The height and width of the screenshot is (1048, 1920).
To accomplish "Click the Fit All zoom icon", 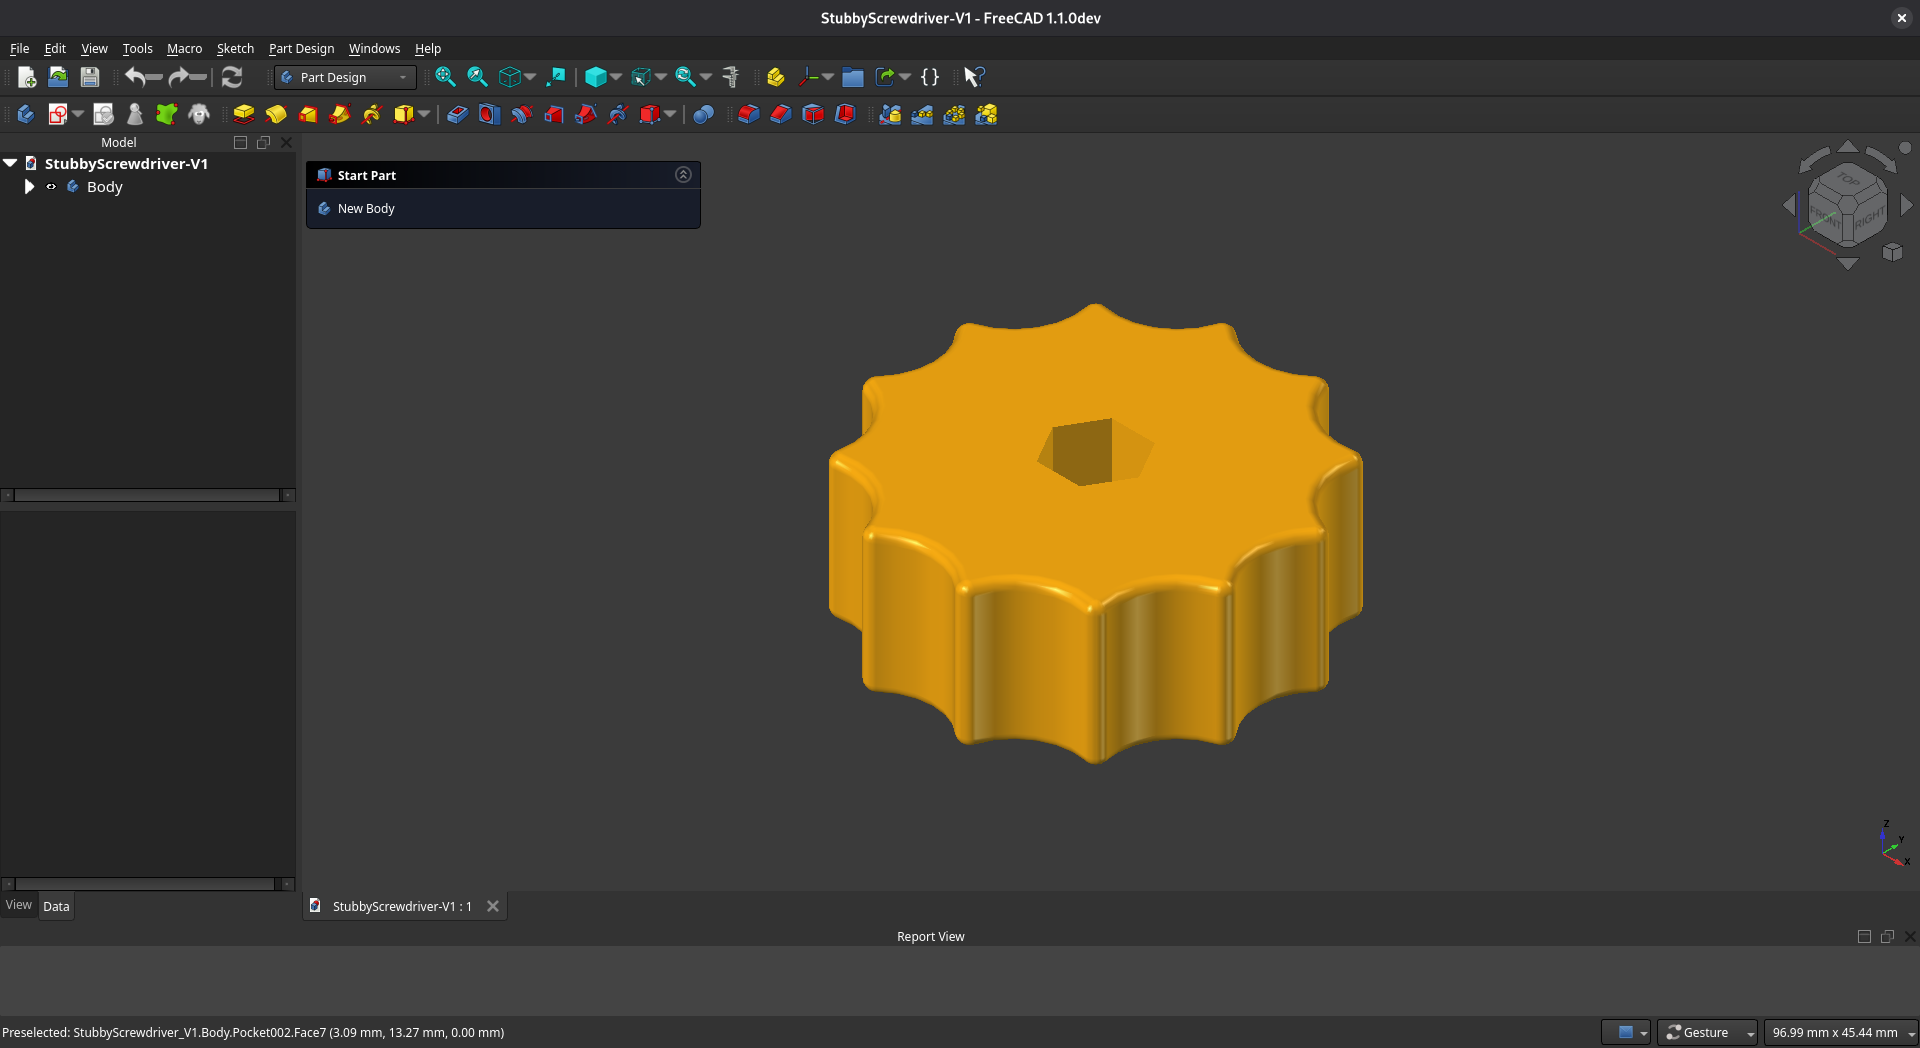I will click(x=445, y=77).
